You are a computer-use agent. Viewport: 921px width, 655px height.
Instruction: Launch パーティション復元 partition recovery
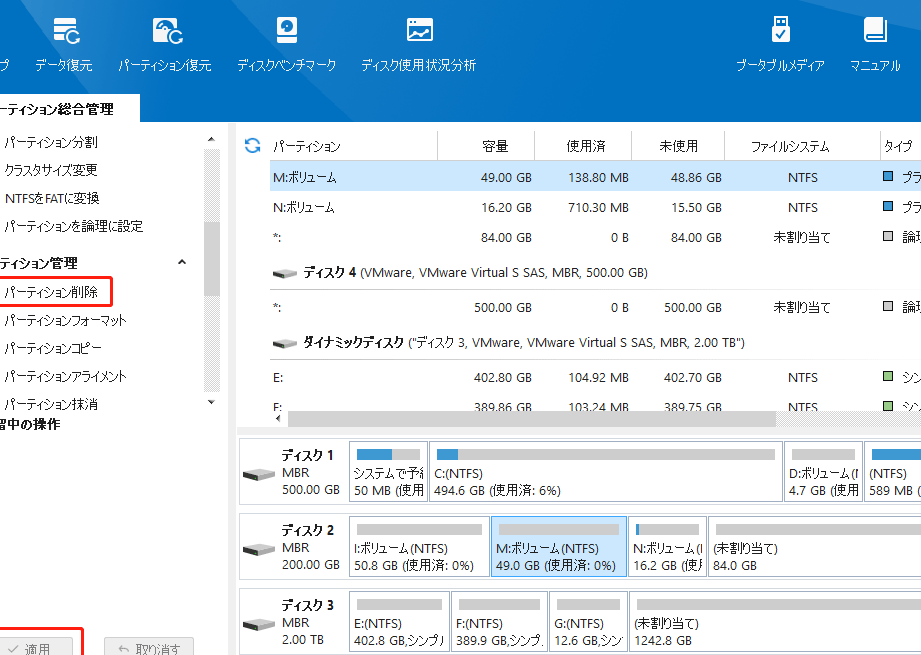click(165, 44)
